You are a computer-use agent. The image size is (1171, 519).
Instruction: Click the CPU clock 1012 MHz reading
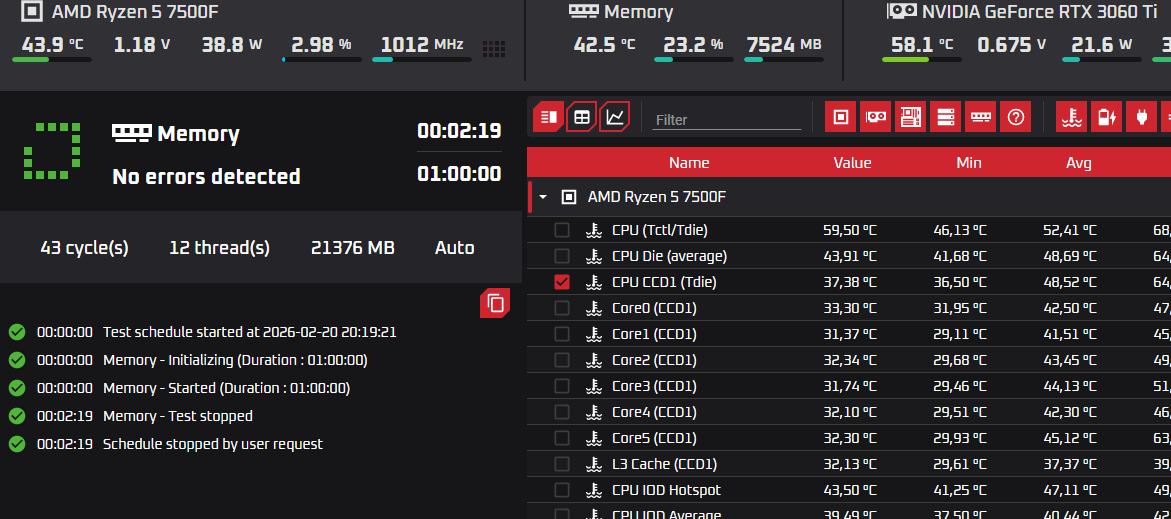click(x=422, y=44)
